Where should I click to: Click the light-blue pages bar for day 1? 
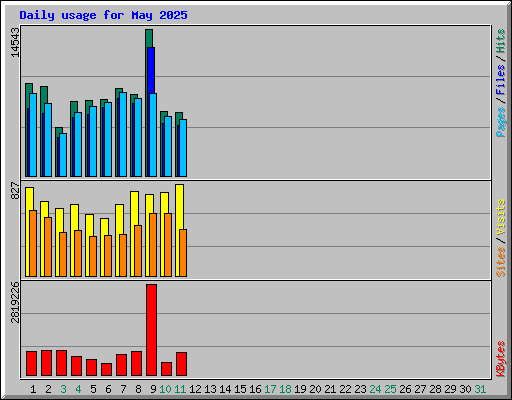tap(33, 135)
